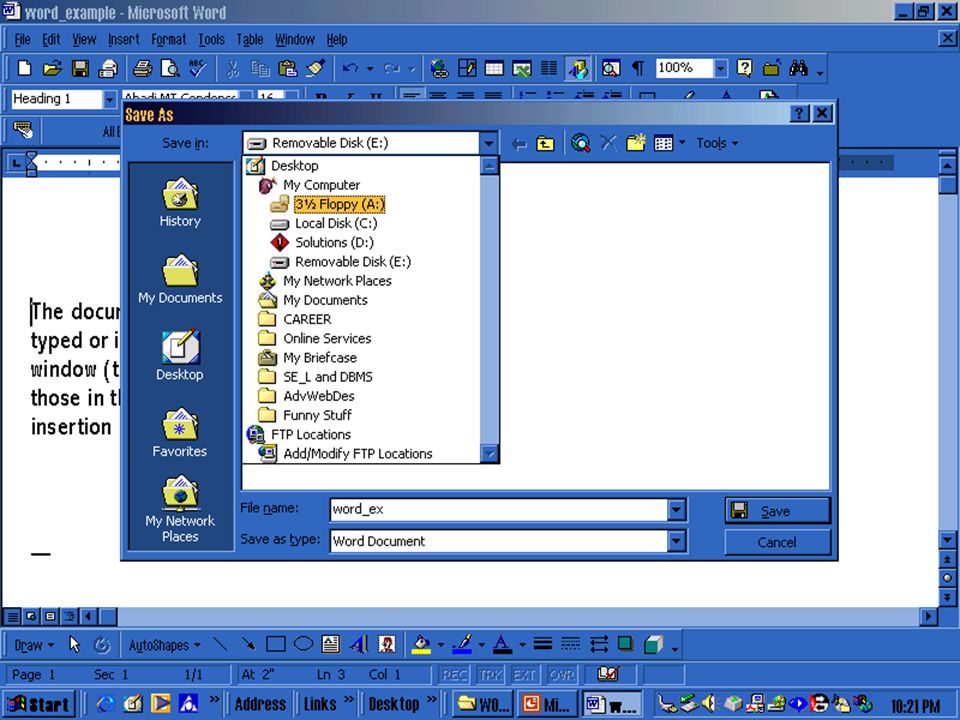Click the Insert WordArt icon on Draw toolbar

pos(359,644)
